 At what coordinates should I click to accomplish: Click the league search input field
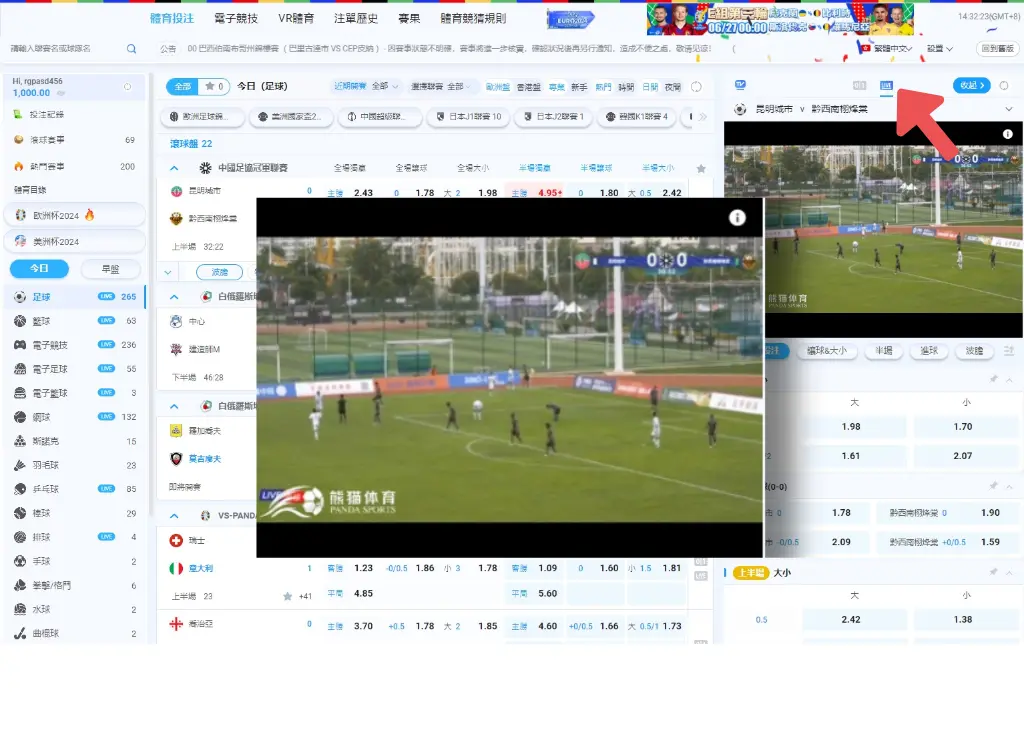65,48
